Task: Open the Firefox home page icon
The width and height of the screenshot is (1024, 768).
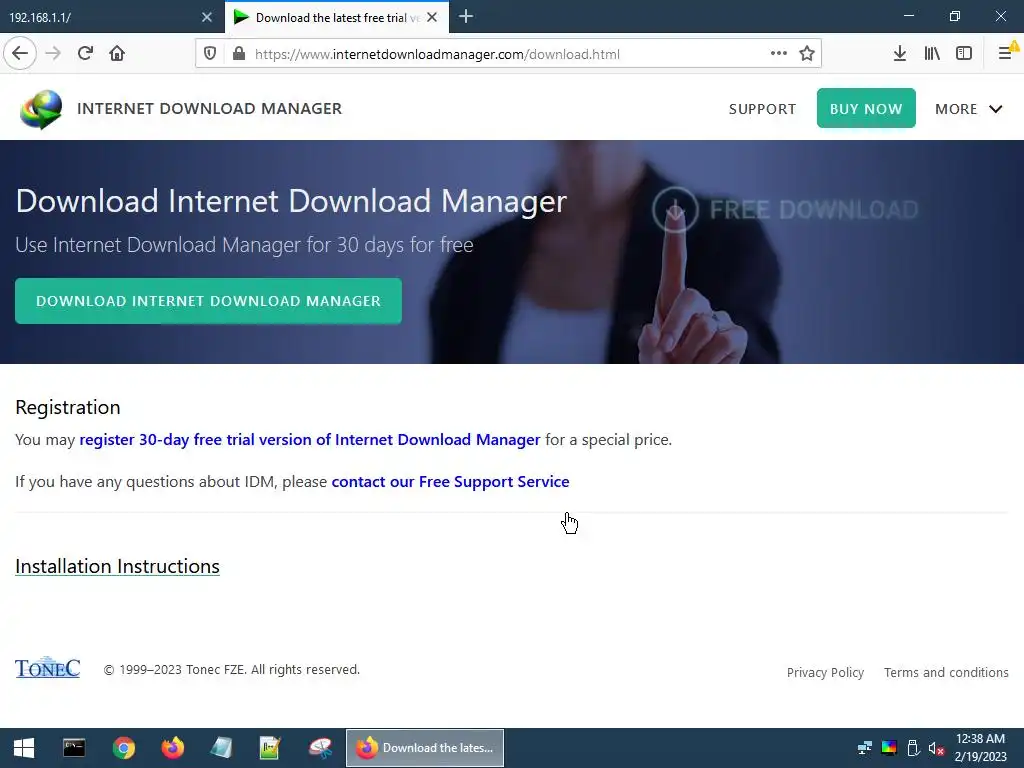Action: pyautogui.click(x=117, y=54)
